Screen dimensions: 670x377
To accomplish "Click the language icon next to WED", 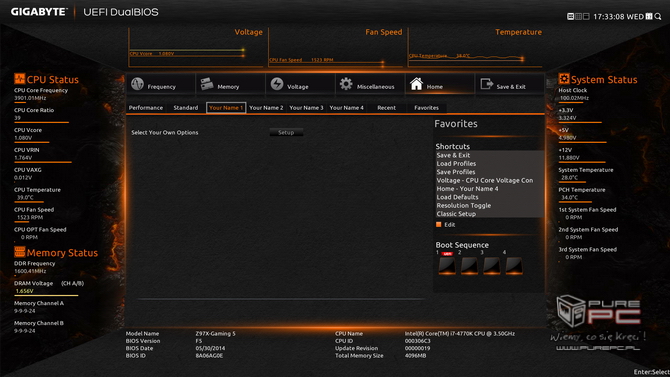I will pyautogui.click(x=649, y=16).
